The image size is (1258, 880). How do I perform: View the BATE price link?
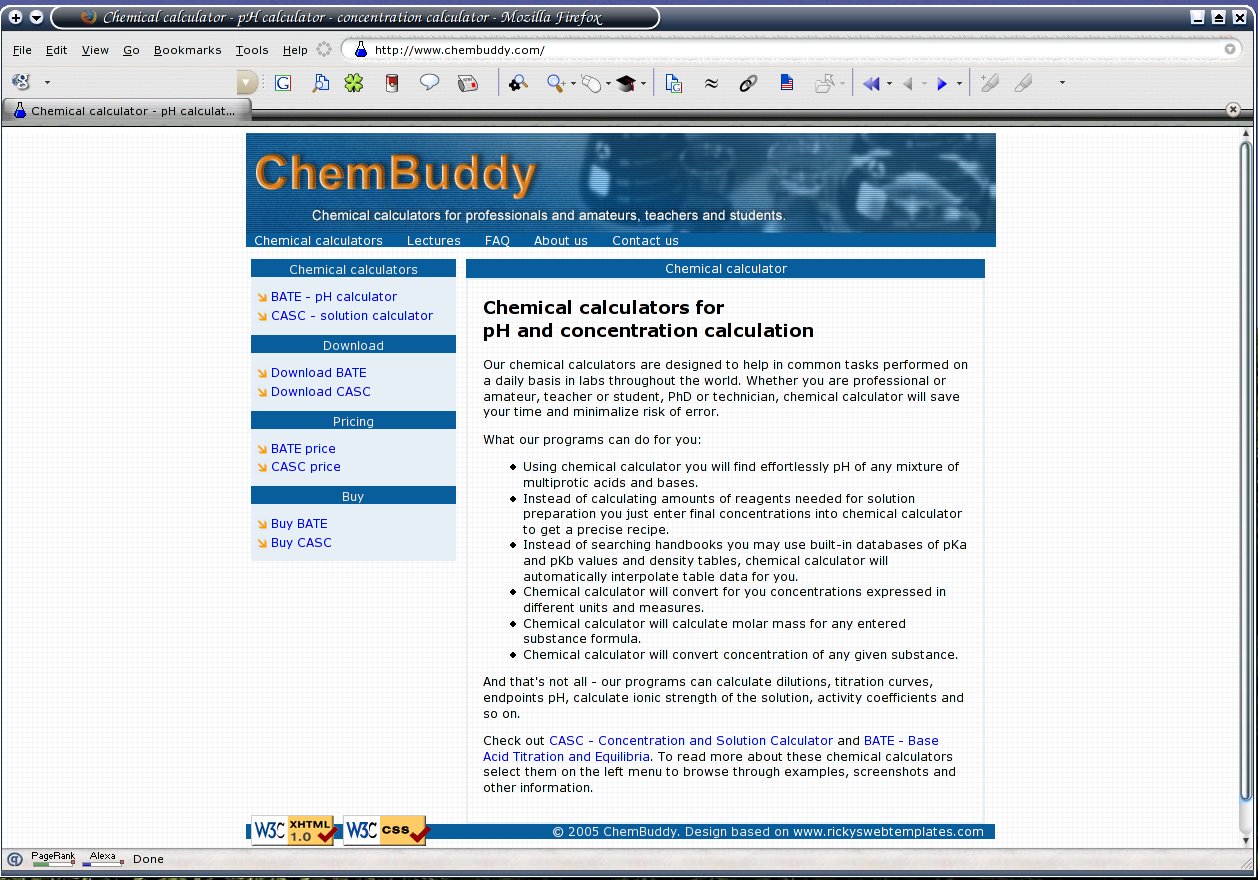point(303,449)
